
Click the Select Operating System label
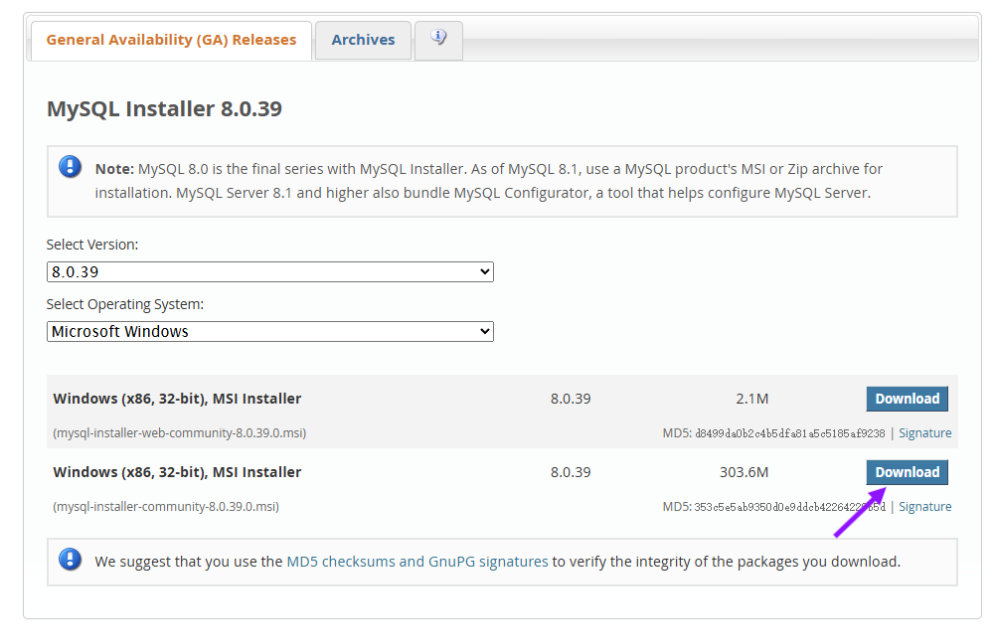[x=125, y=304]
